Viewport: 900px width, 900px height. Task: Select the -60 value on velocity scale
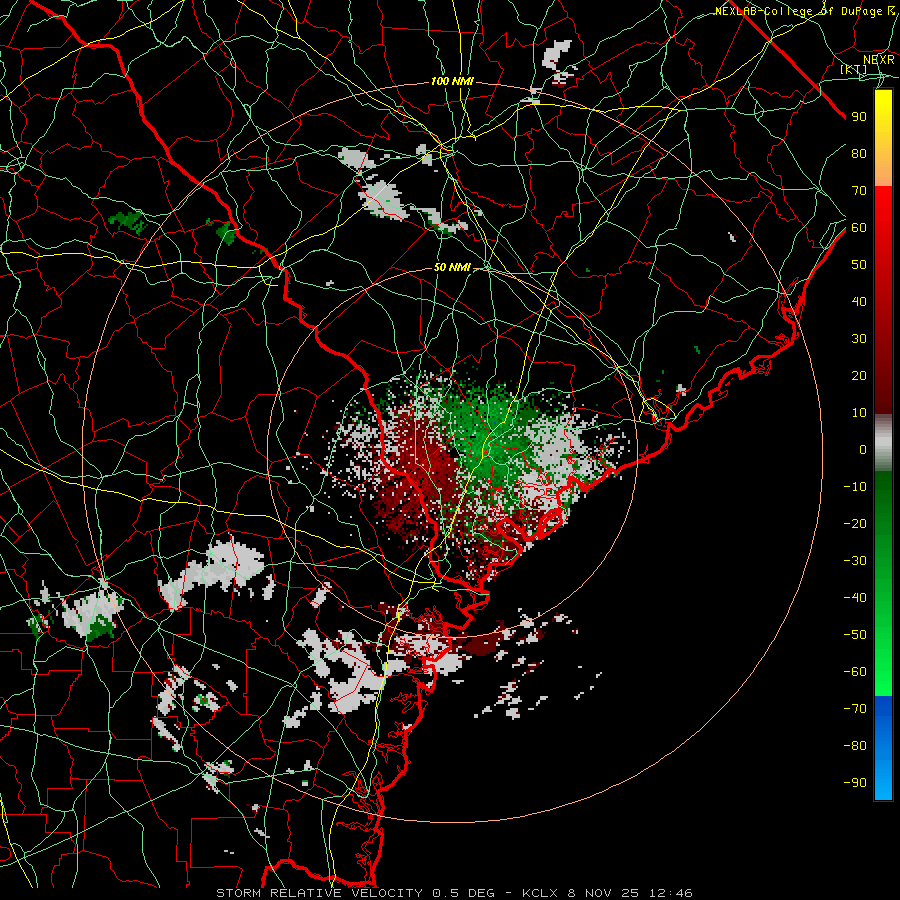point(855,672)
